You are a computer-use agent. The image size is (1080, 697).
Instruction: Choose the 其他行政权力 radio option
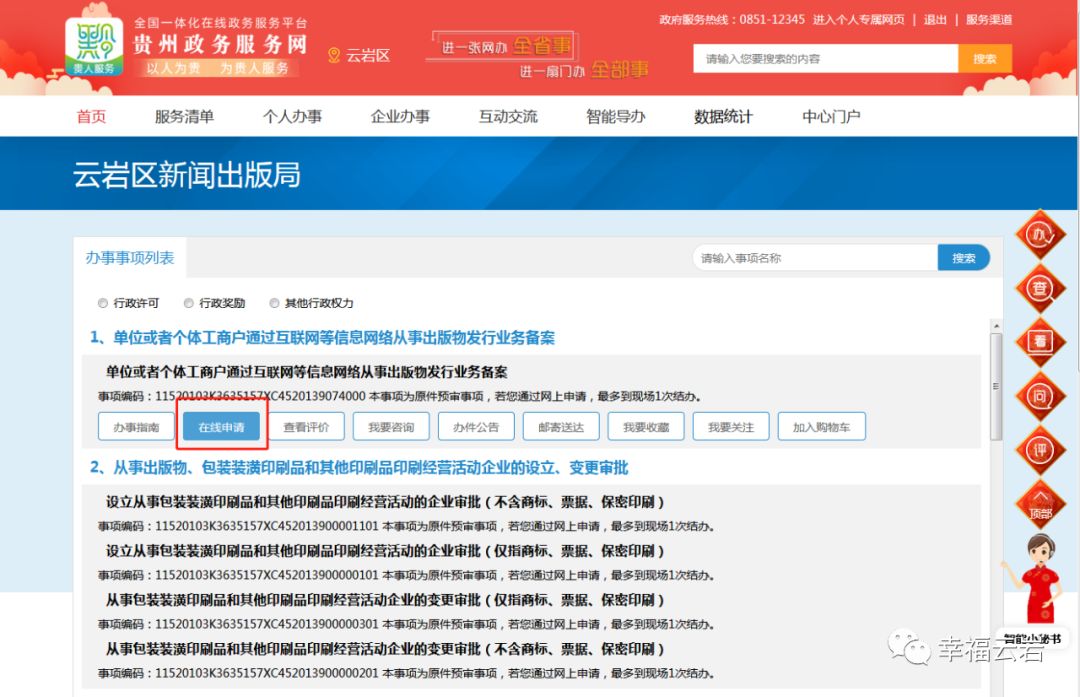click(x=274, y=303)
